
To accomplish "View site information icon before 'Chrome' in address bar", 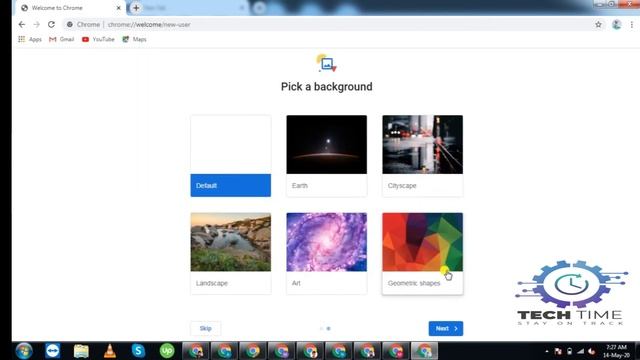I will (70, 24).
